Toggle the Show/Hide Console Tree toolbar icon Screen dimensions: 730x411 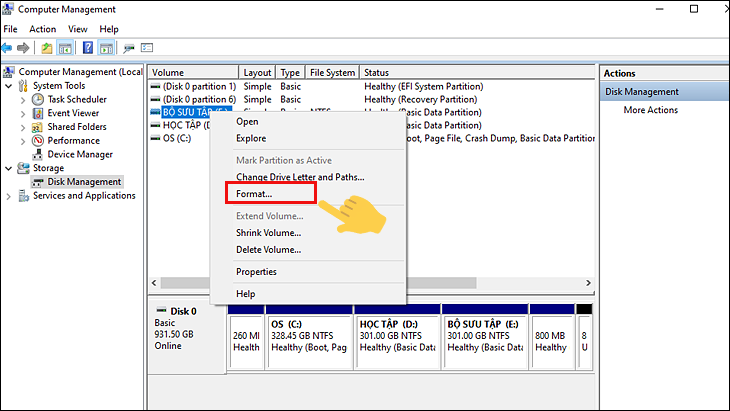65,48
